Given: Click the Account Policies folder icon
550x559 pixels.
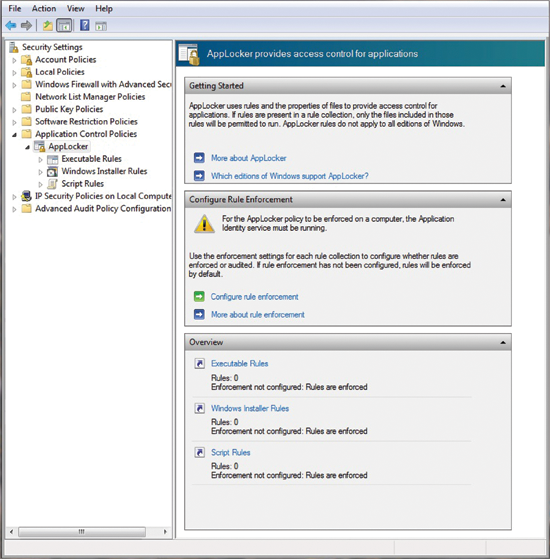Looking at the screenshot, I should [27, 60].
